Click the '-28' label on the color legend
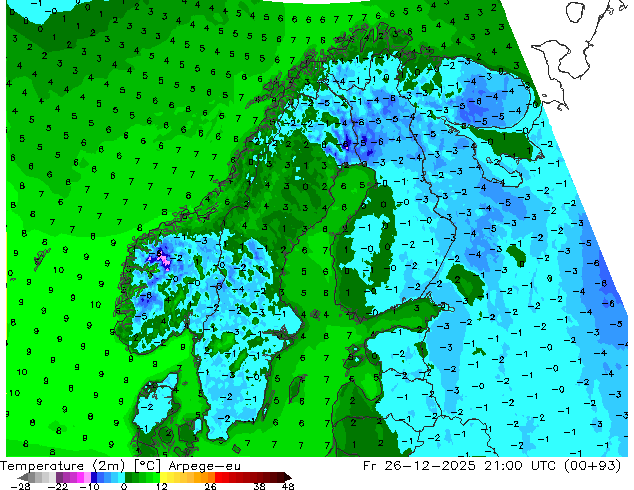 pyautogui.click(x=20, y=486)
